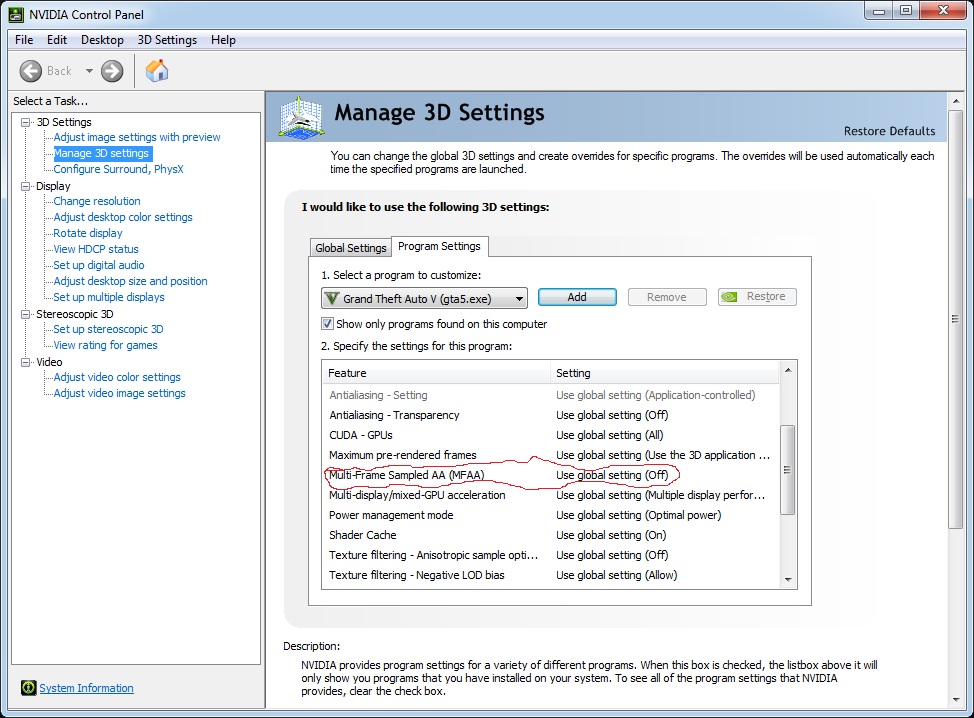Open the File menu
The width and height of the screenshot is (974, 718).
[x=24, y=40]
